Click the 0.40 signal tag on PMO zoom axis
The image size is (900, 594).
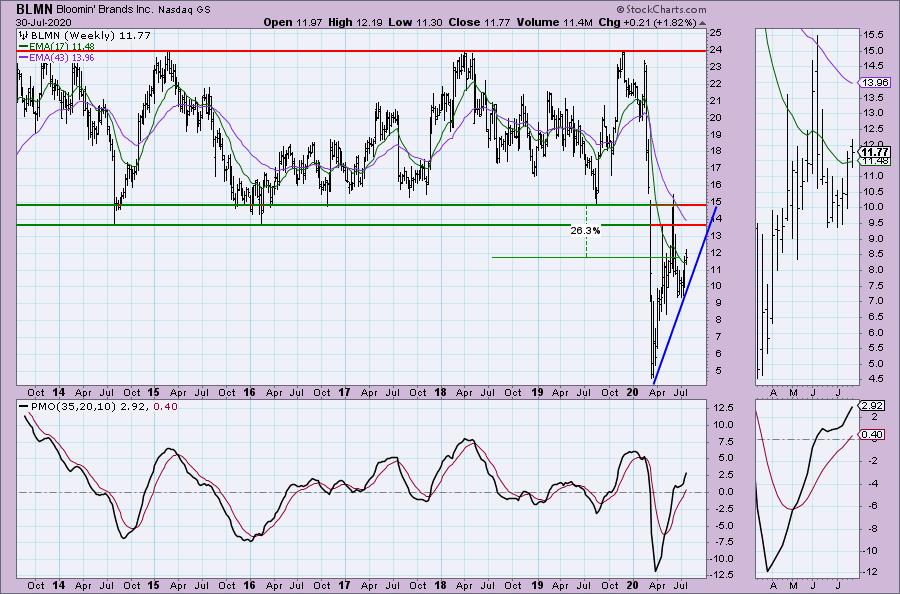(873, 434)
